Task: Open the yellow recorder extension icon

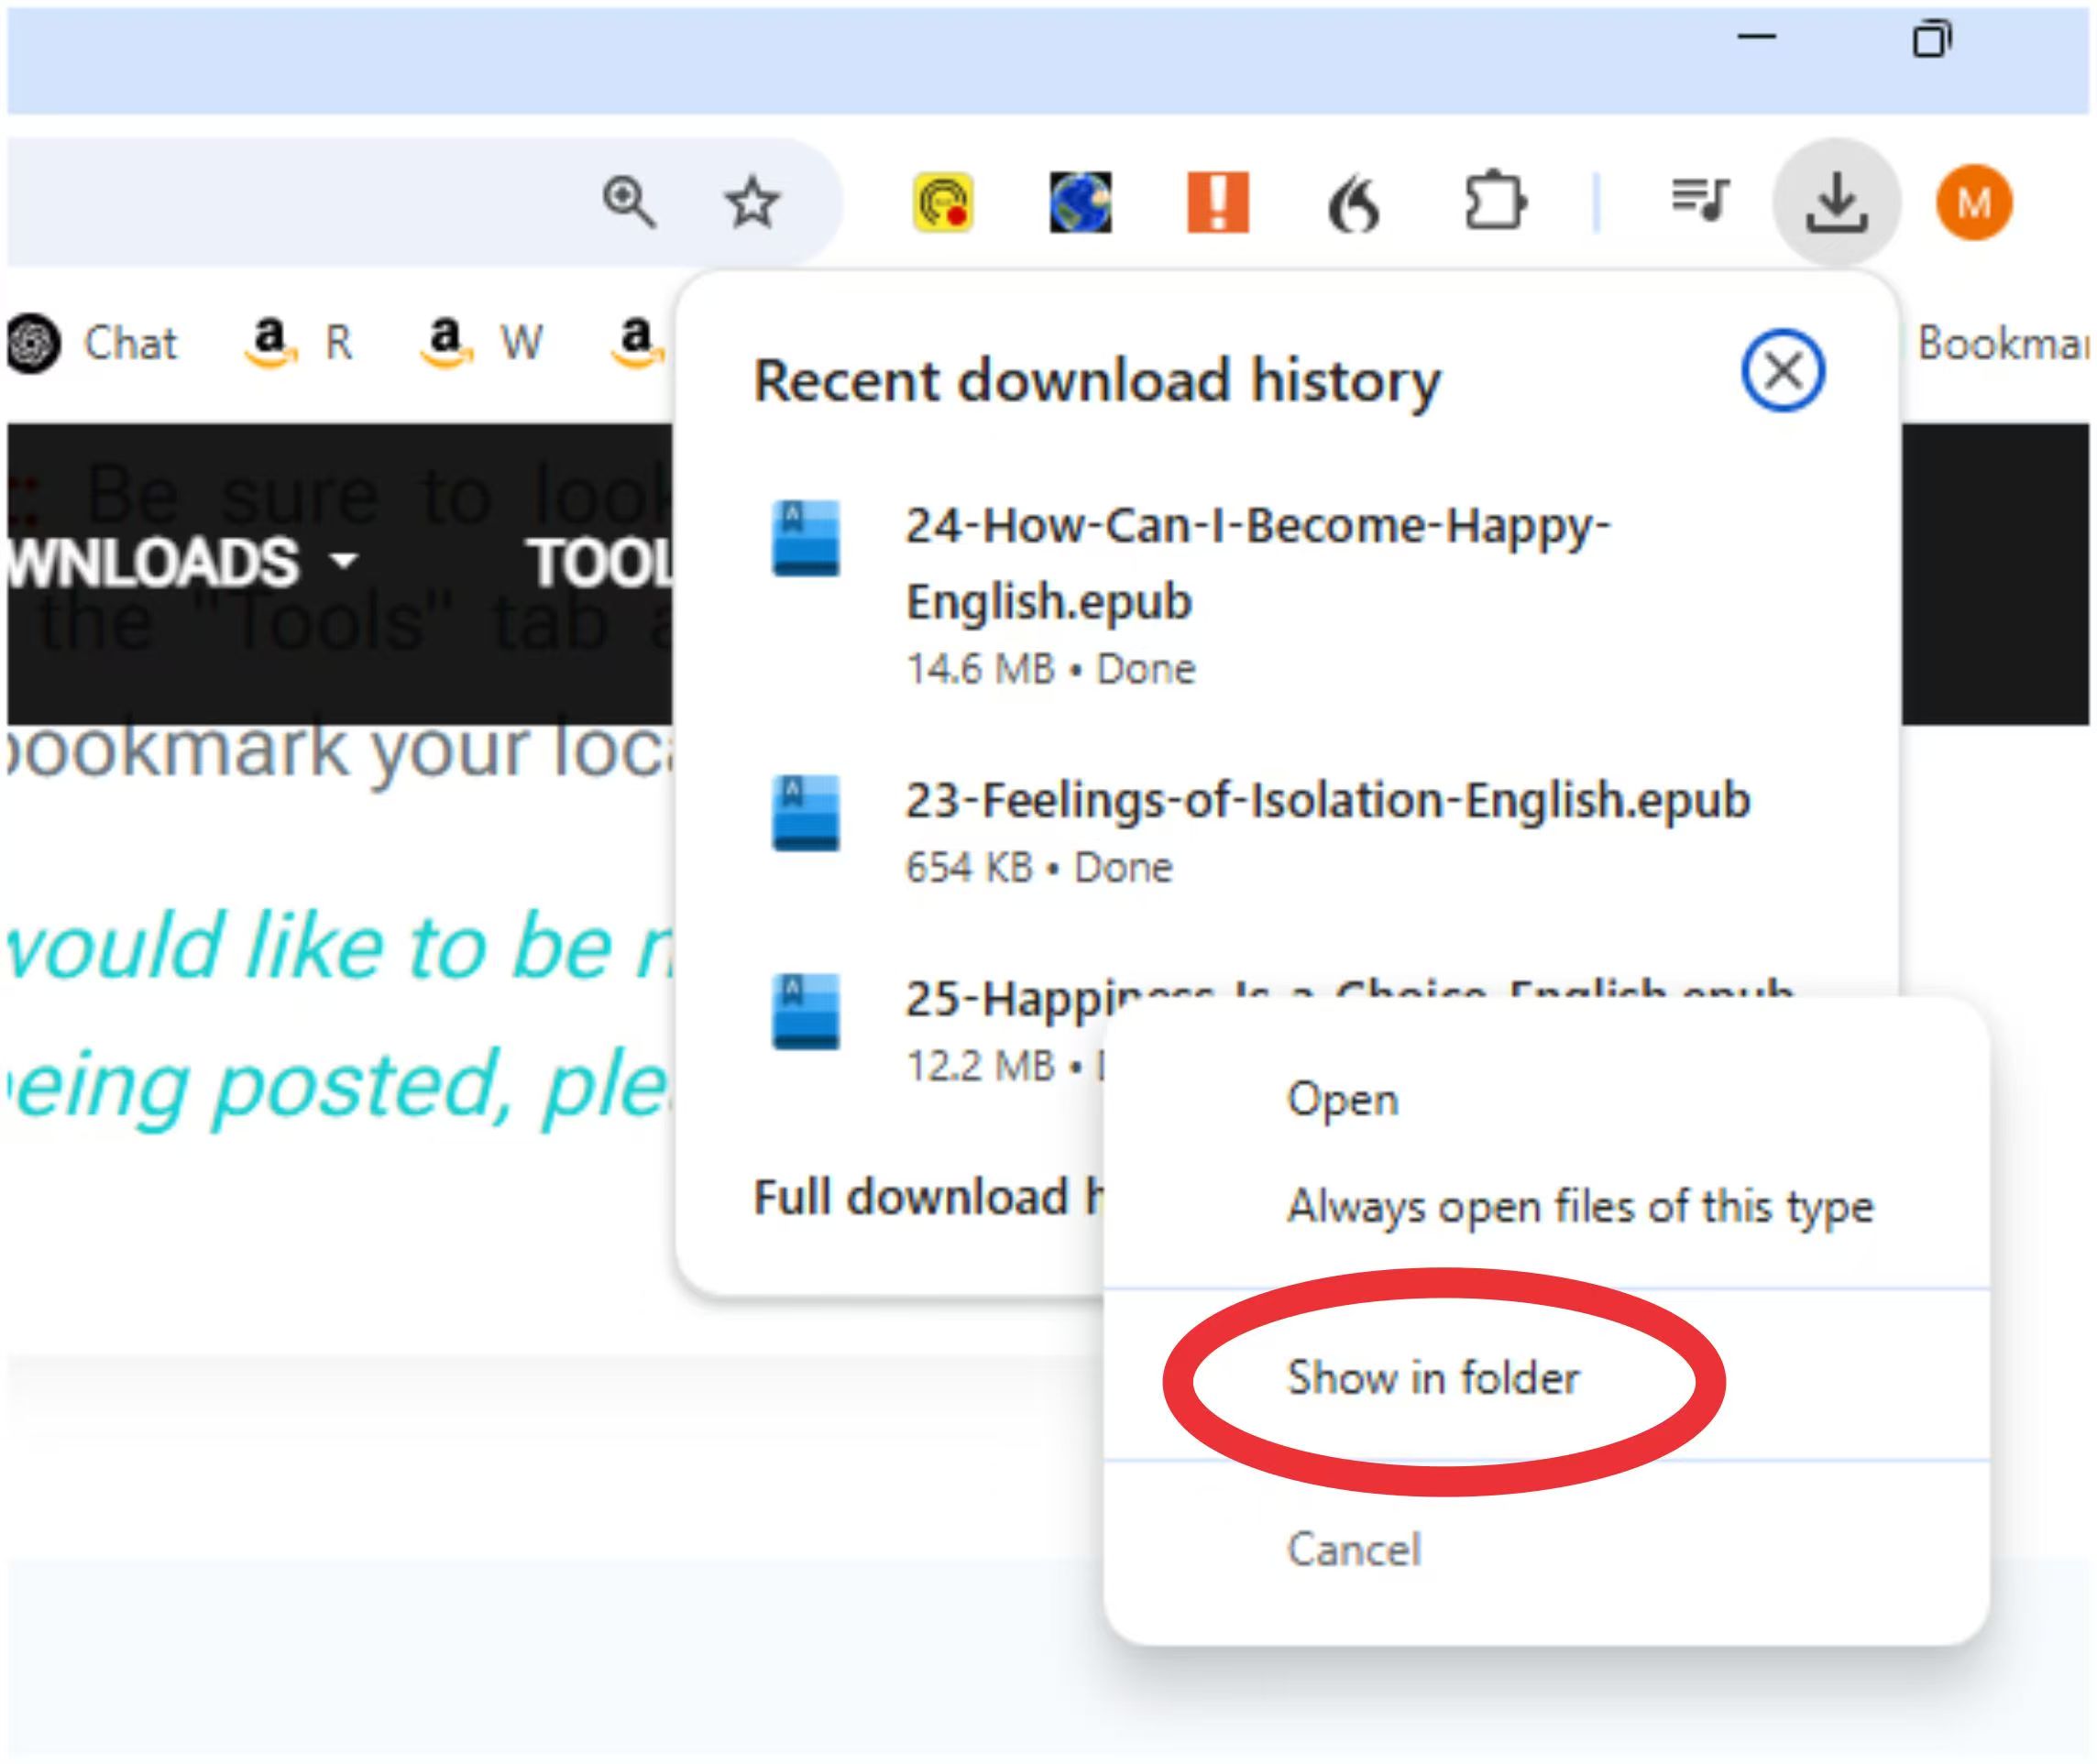Action: point(942,202)
